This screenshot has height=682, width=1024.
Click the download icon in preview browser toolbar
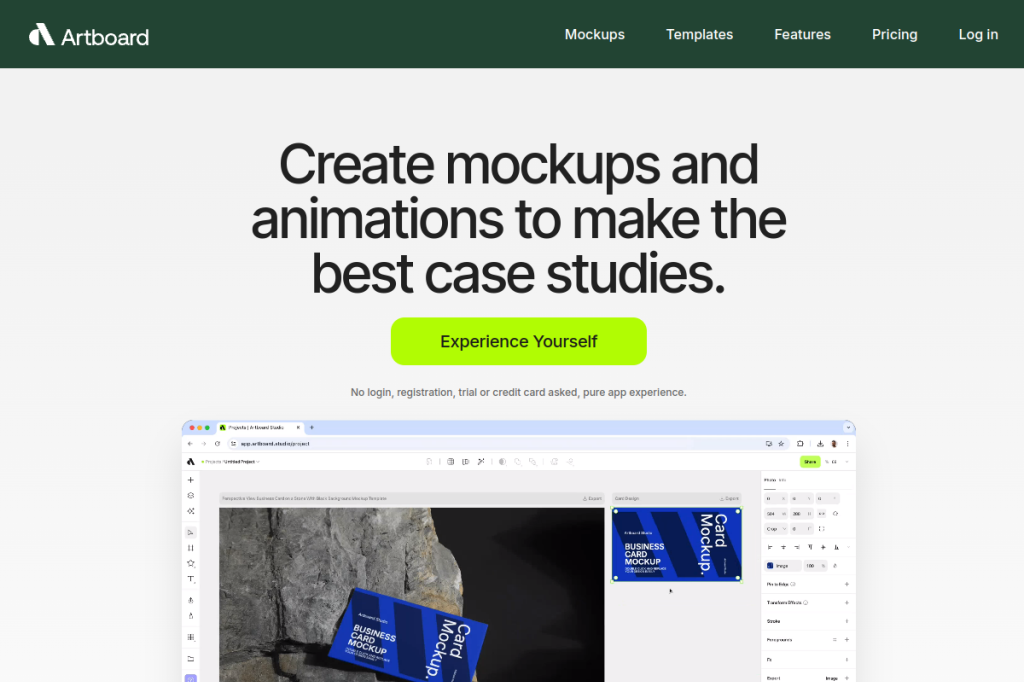820,444
